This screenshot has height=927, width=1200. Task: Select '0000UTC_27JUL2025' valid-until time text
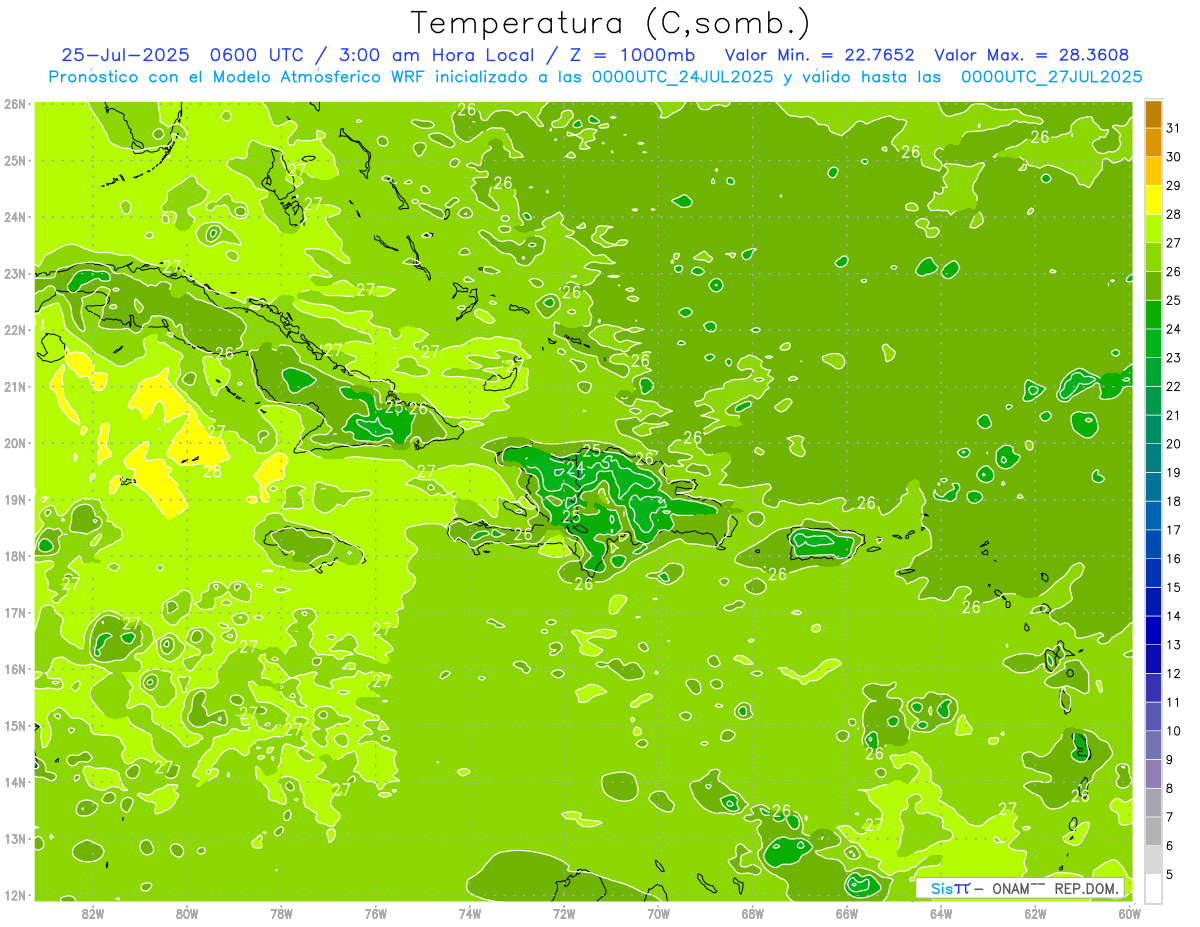[1052, 76]
